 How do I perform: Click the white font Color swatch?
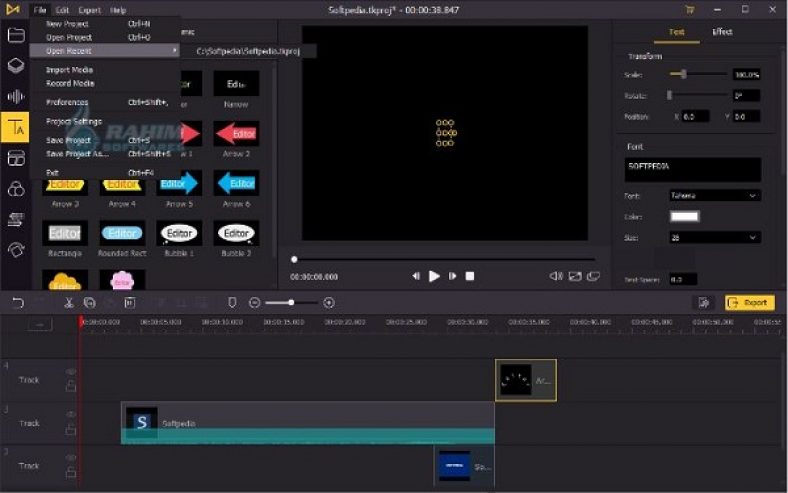coord(684,216)
